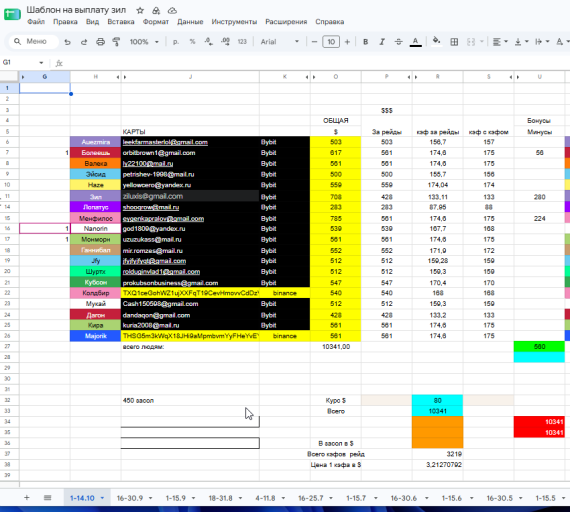Viewport: 570px width, 512px height.
Task: Star the document
Action: click(140, 11)
